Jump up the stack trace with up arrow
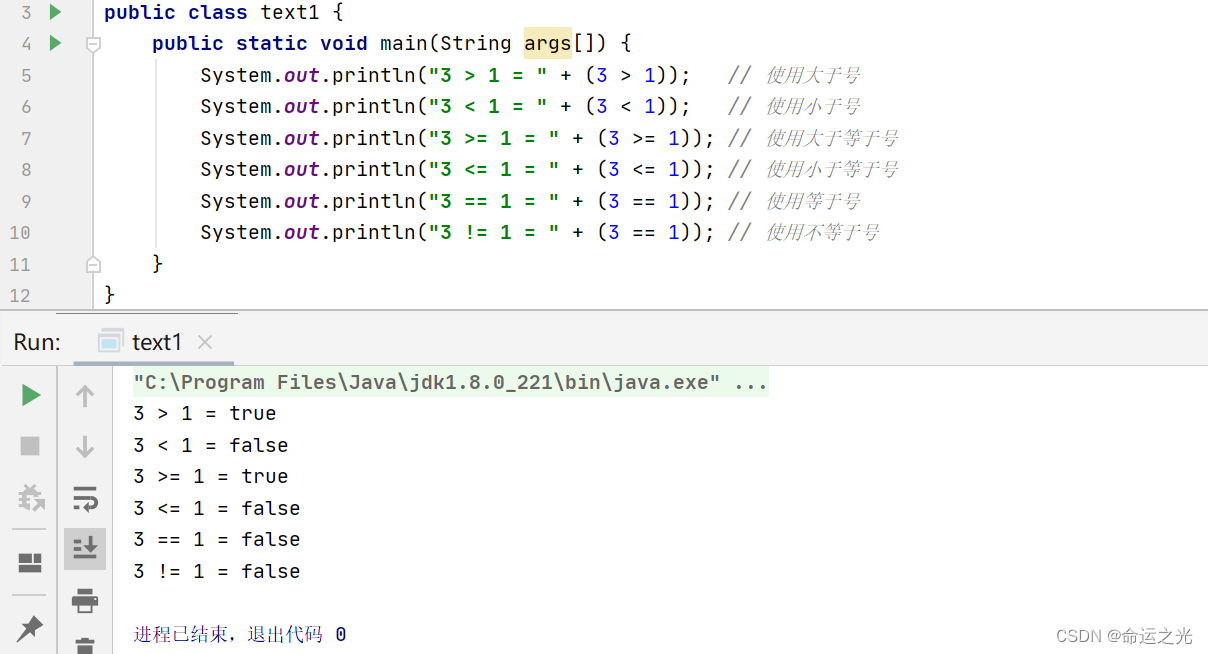Viewport: 1208px width, 654px height. 85,396
